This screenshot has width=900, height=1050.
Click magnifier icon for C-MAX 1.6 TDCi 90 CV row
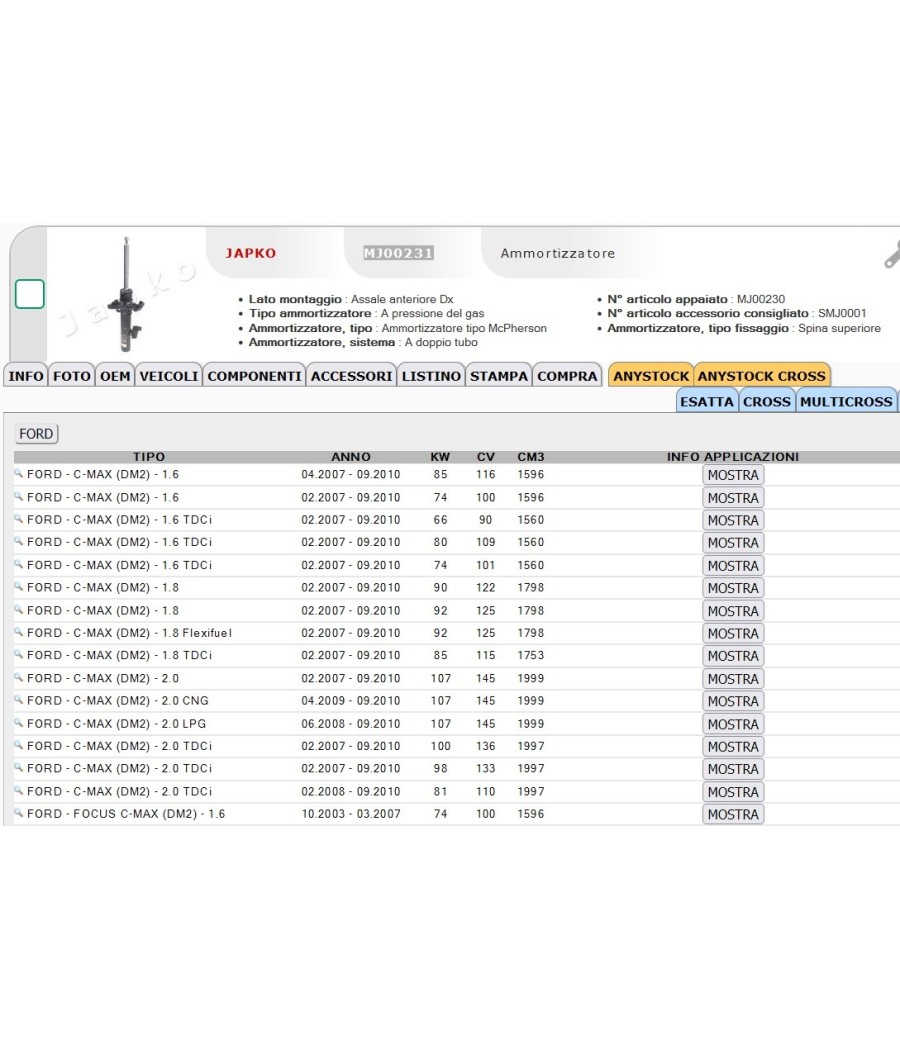point(19,519)
